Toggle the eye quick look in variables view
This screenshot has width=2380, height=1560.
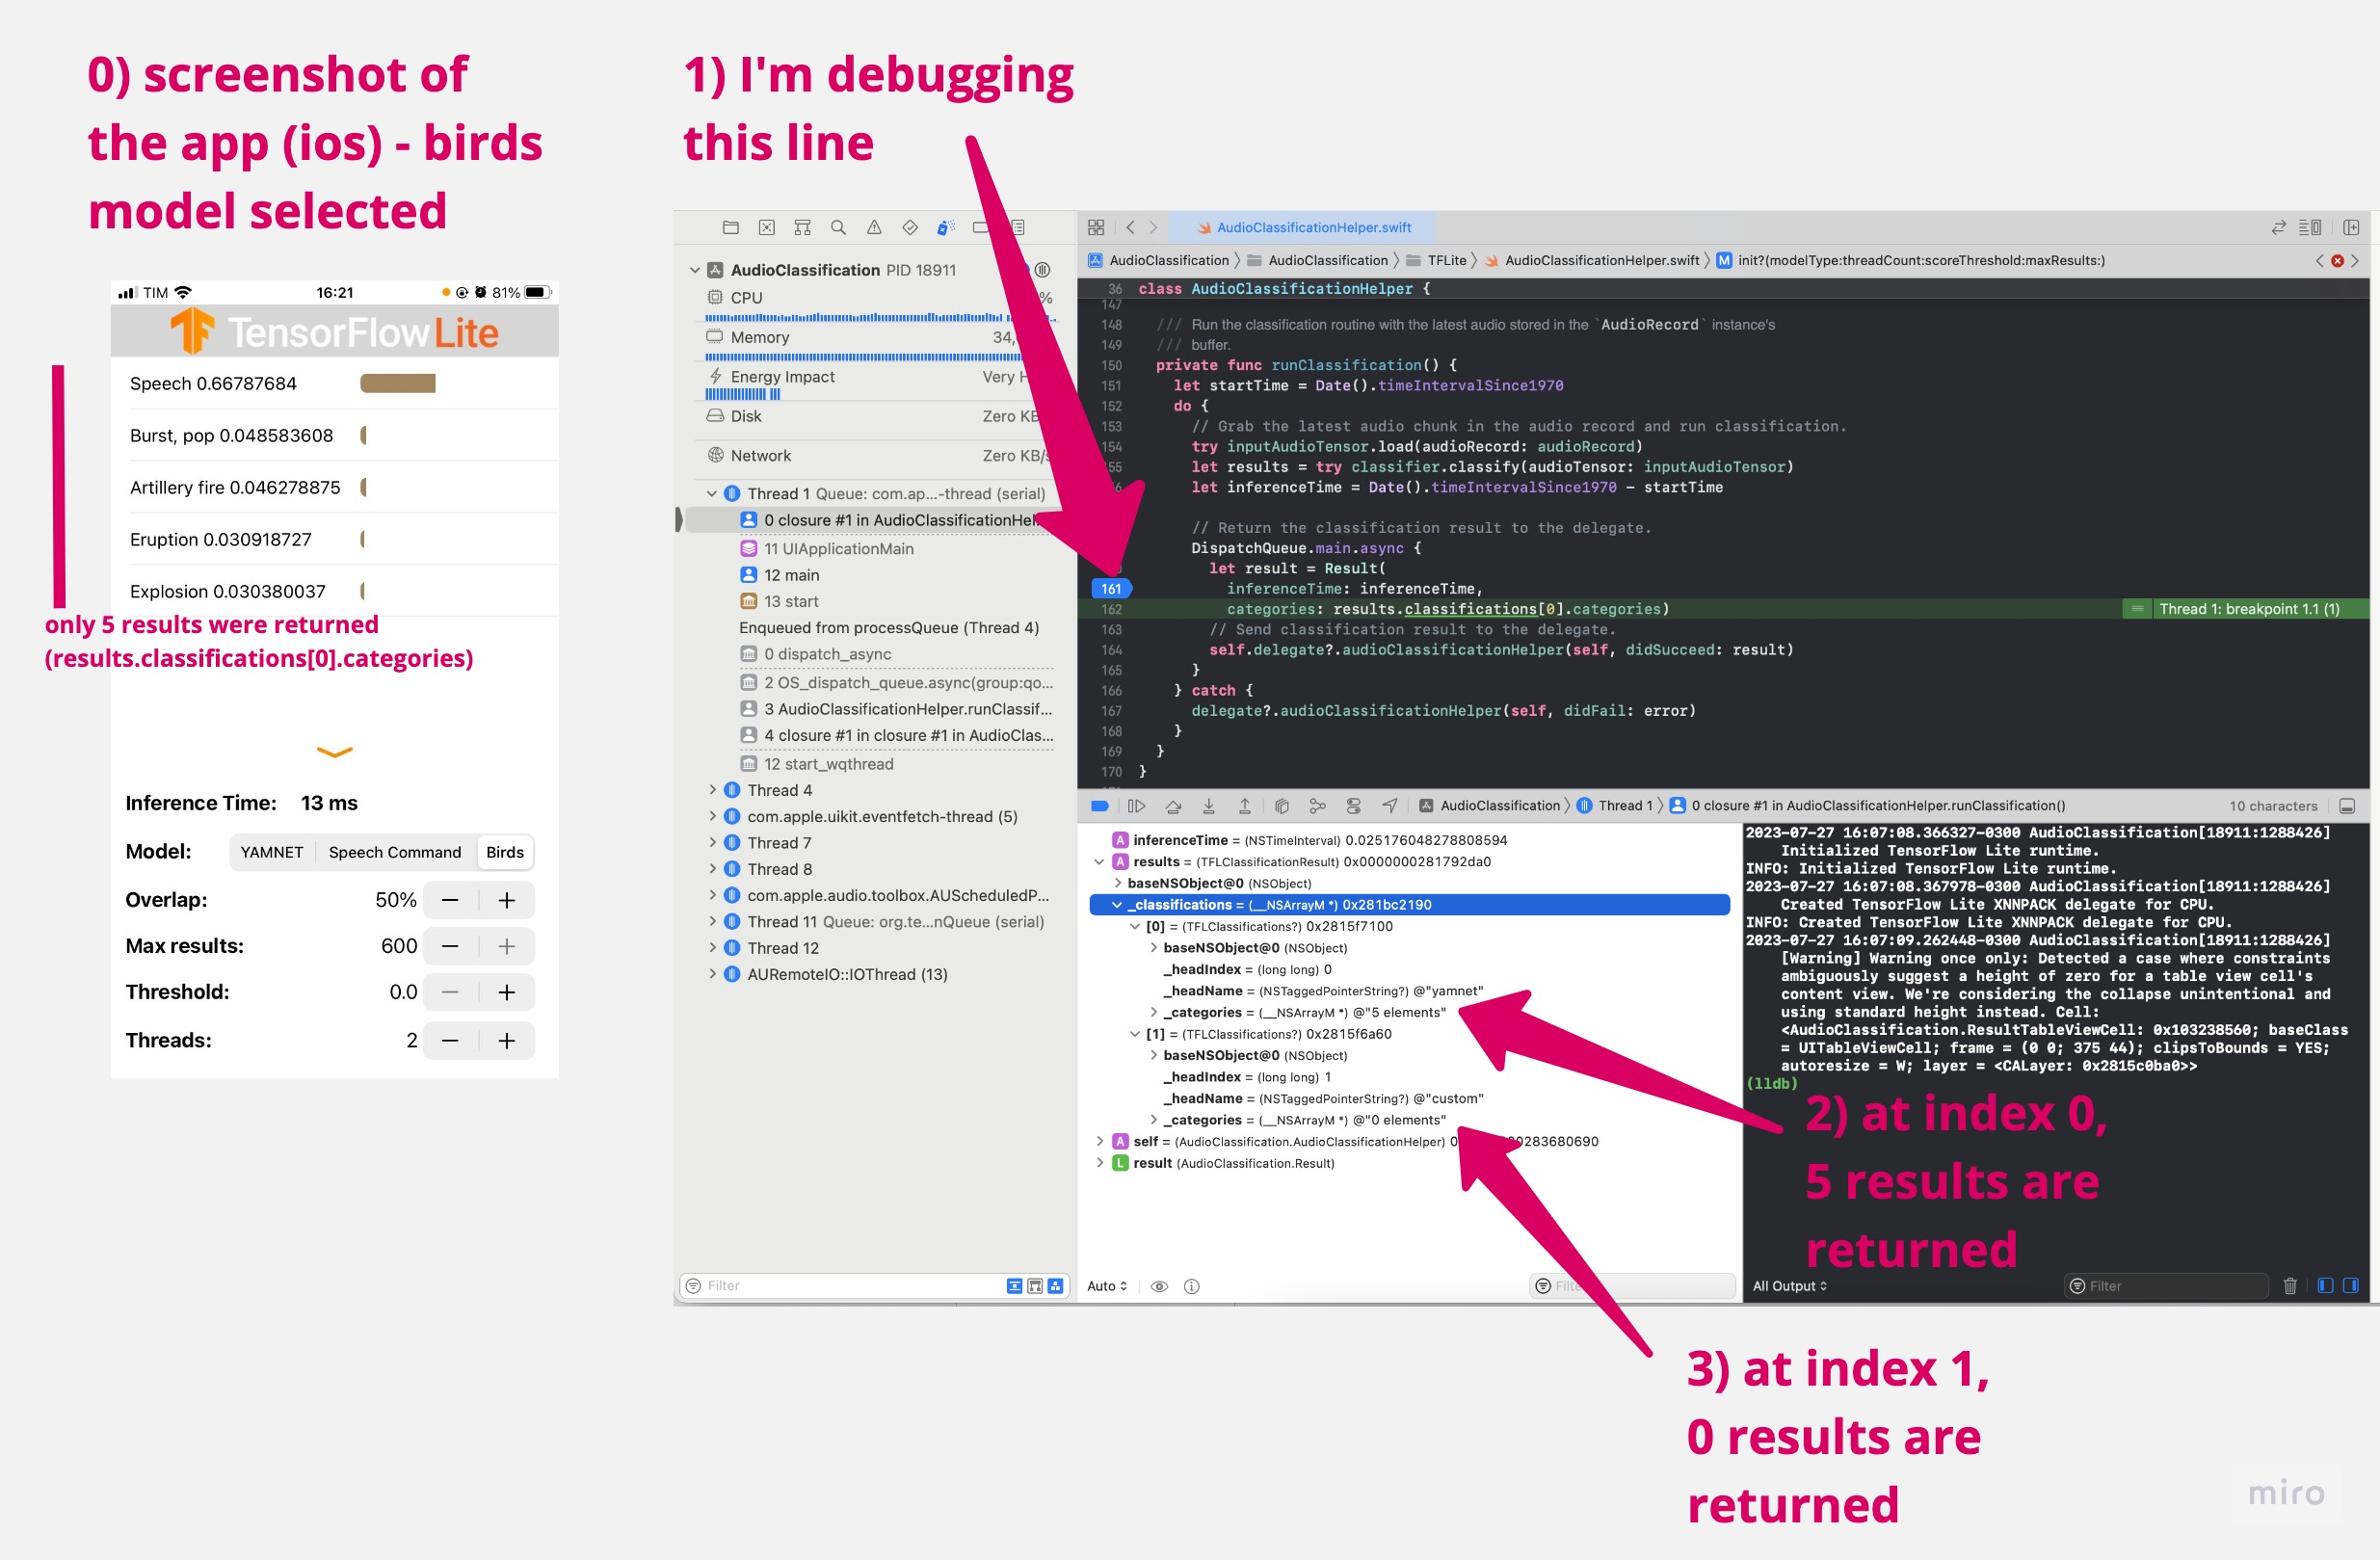(1159, 1286)
